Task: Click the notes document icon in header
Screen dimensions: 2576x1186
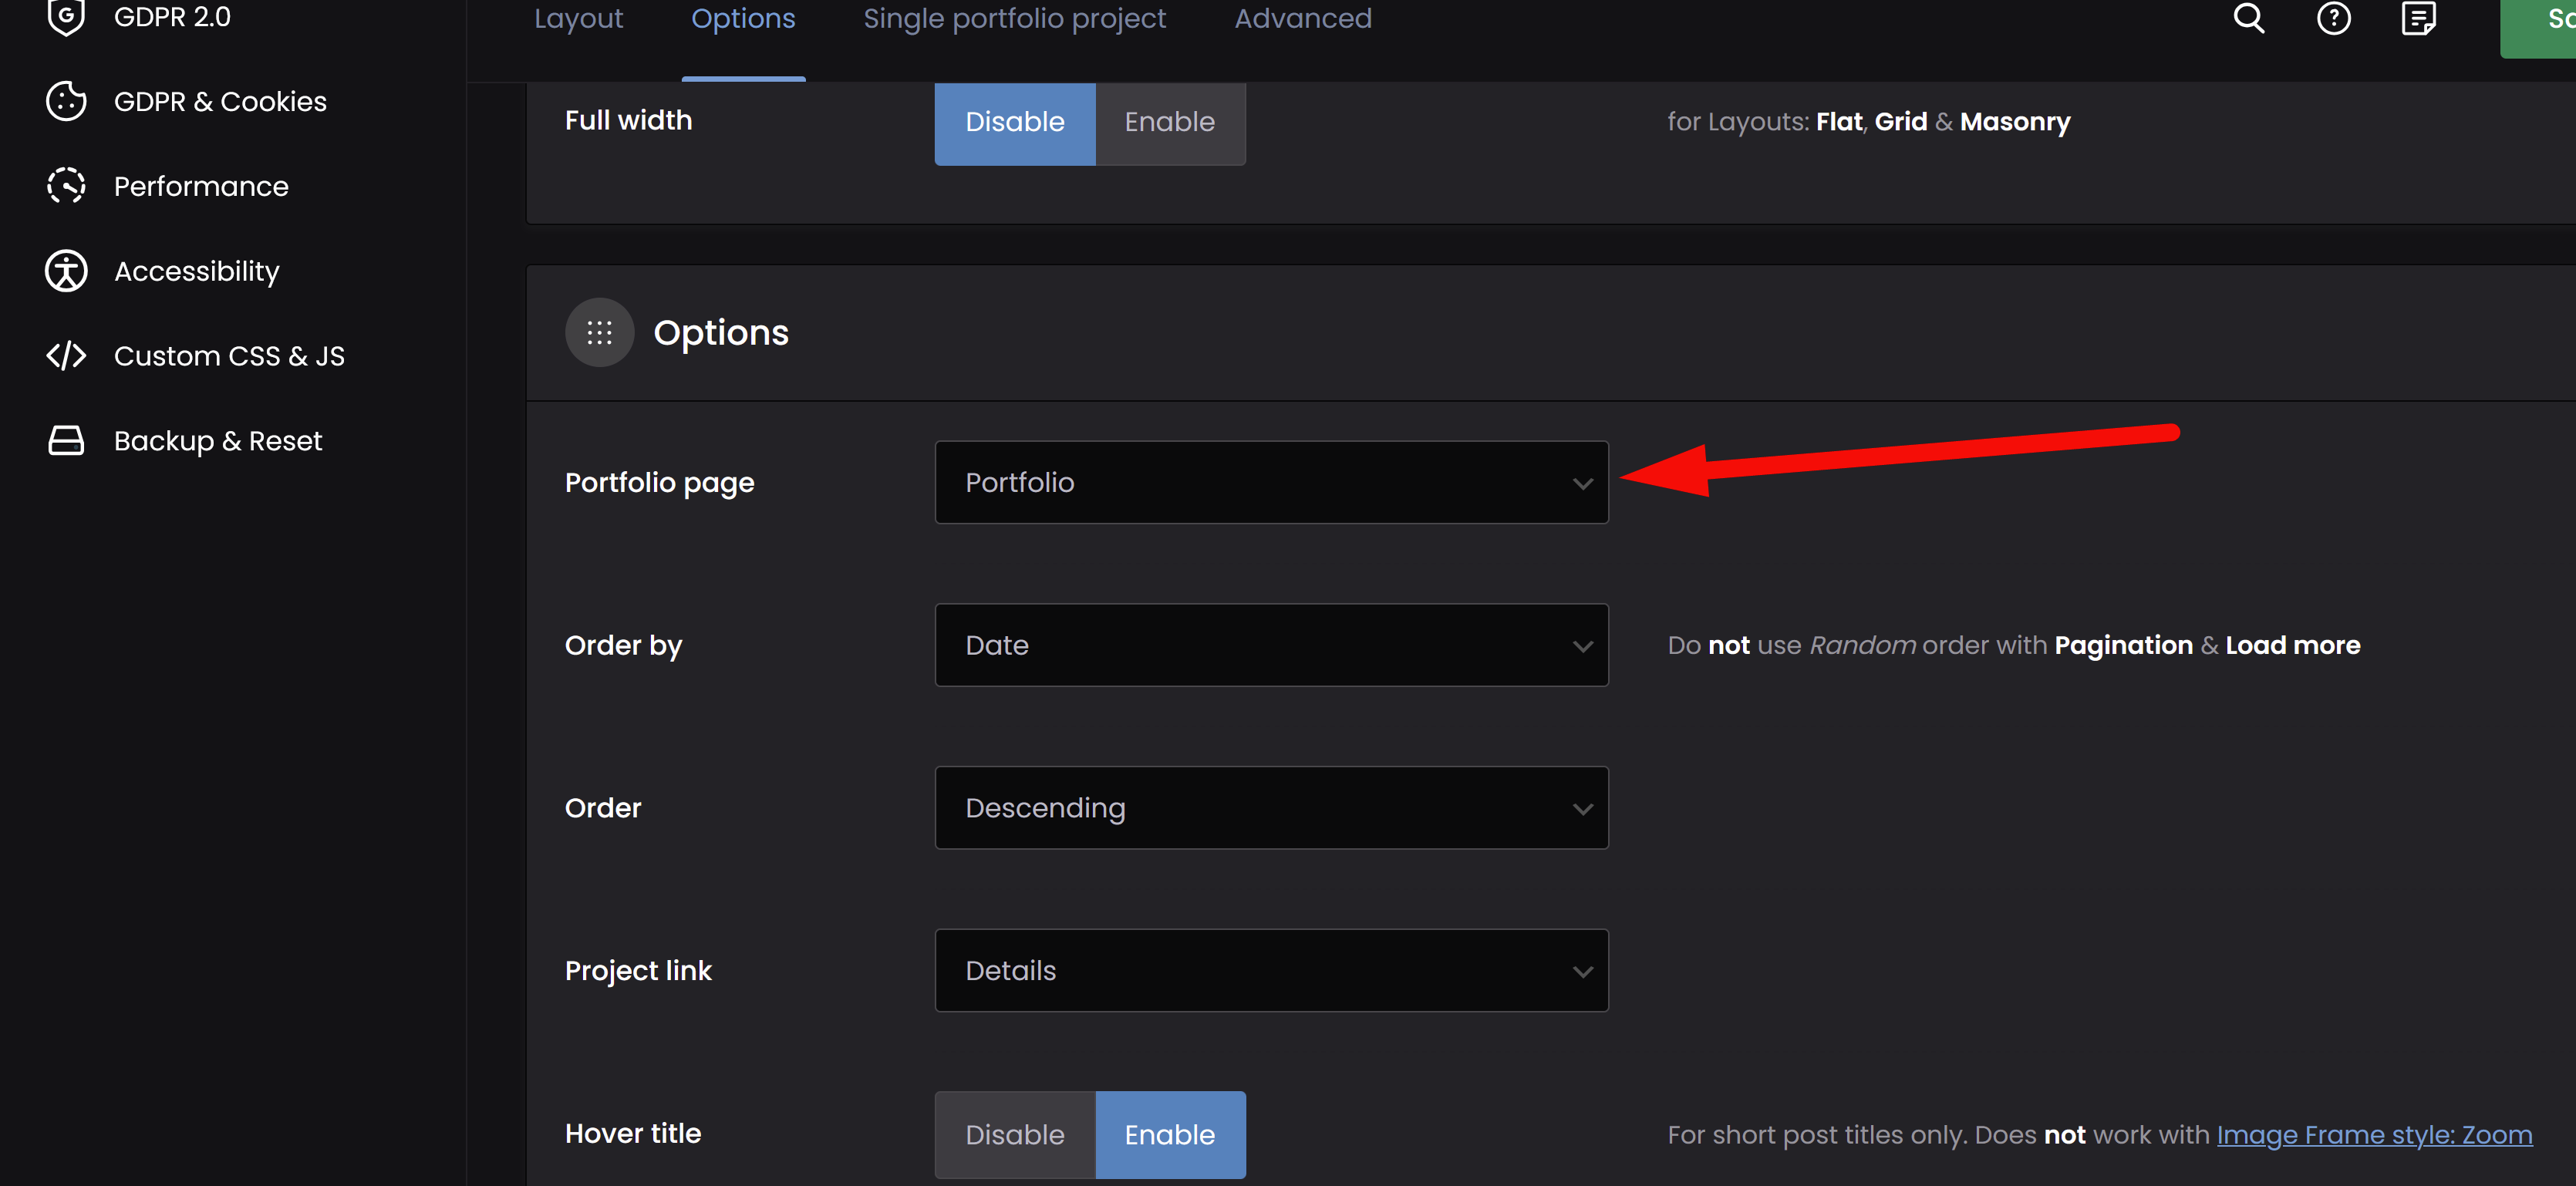Action: point(2418,18)
